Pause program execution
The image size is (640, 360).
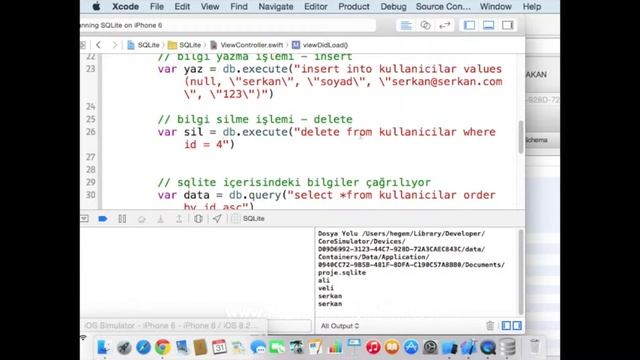[x=122, y=219]
